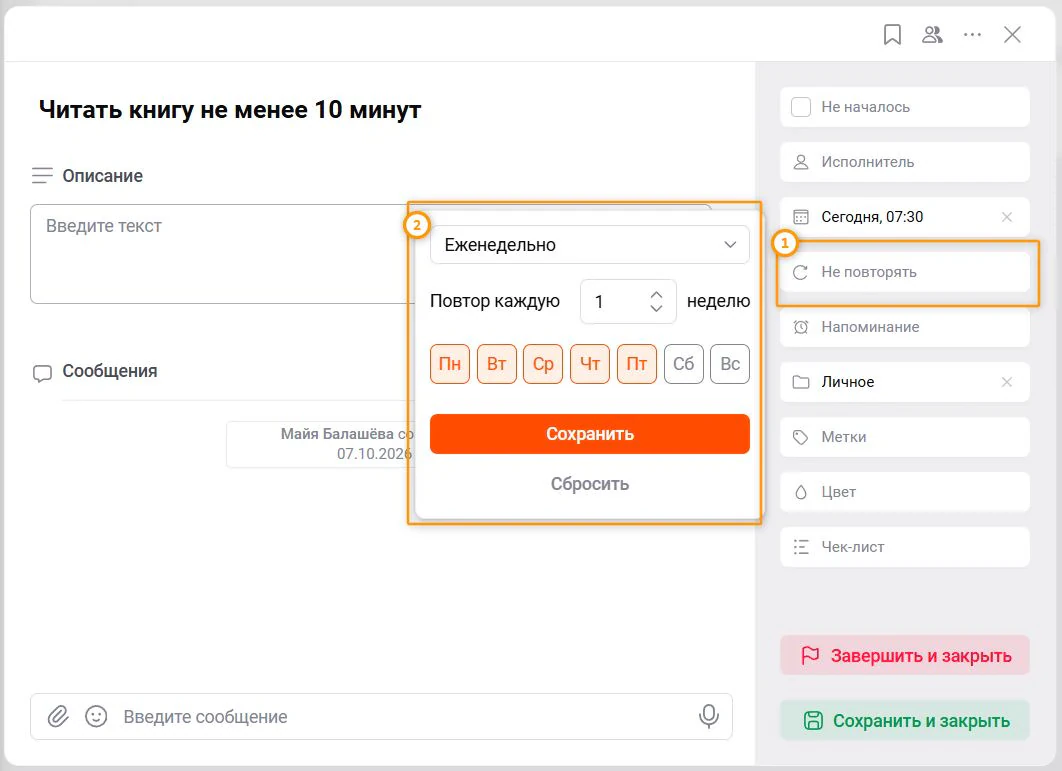Click the Сохранить и закрыть button
1062x771 pixels.
click(x=905, y=720)
